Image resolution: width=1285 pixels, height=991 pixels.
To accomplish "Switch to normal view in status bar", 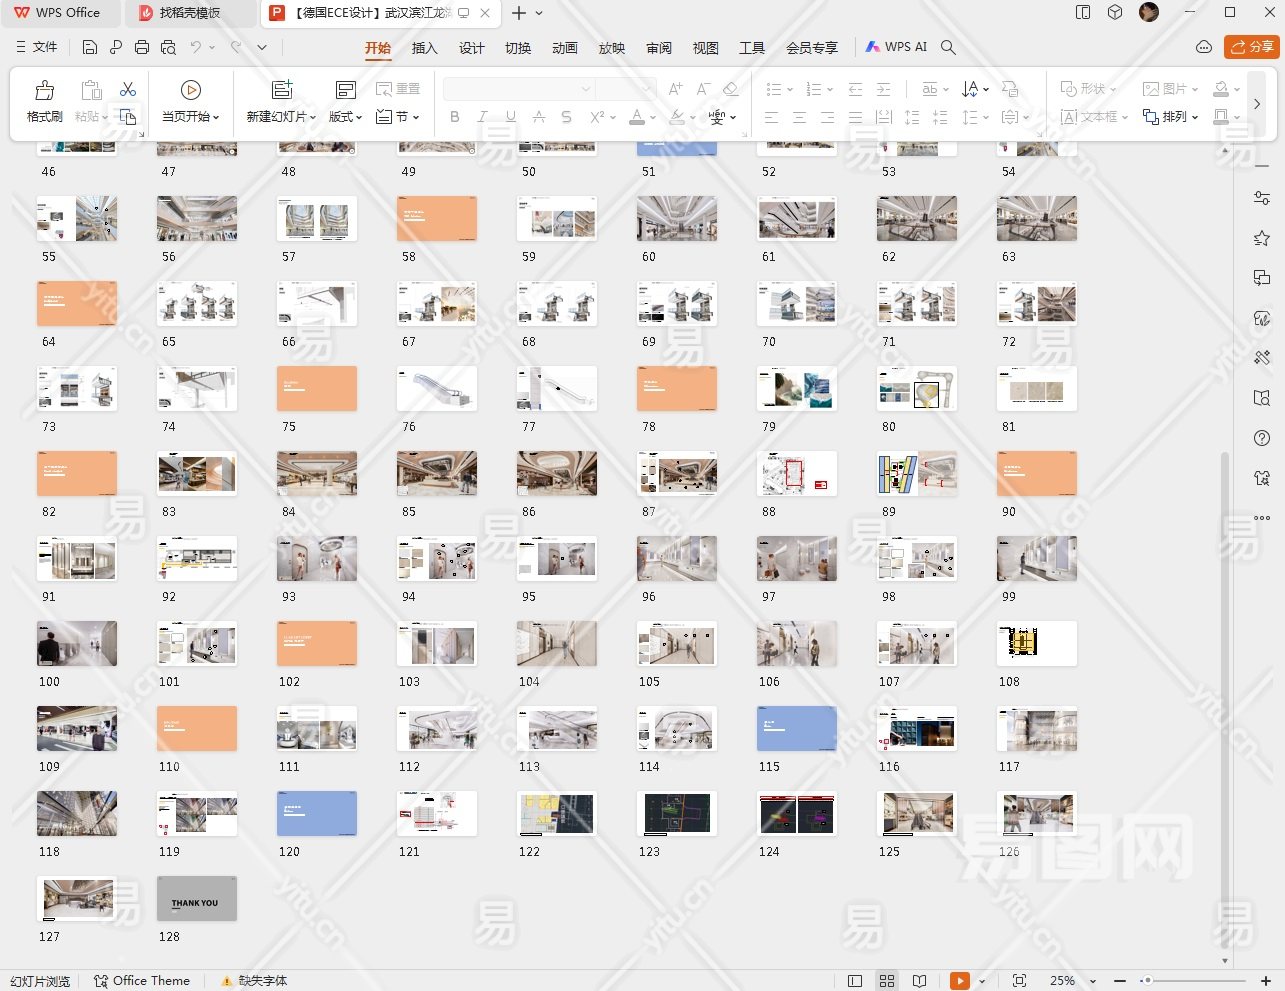I will [855, 981].
